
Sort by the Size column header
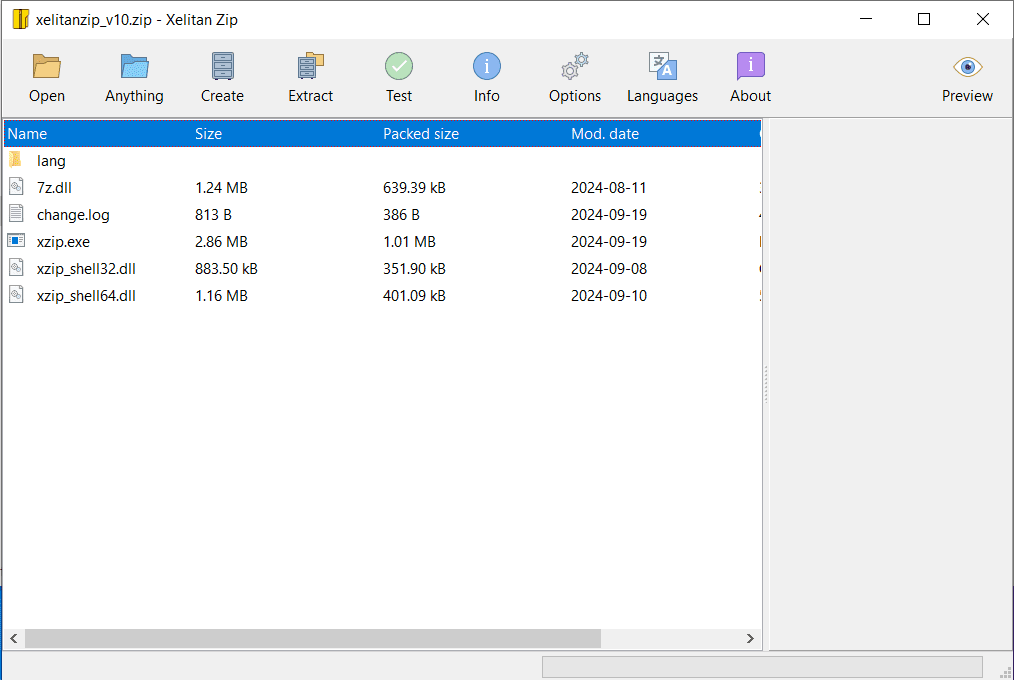tap(208, 134)
